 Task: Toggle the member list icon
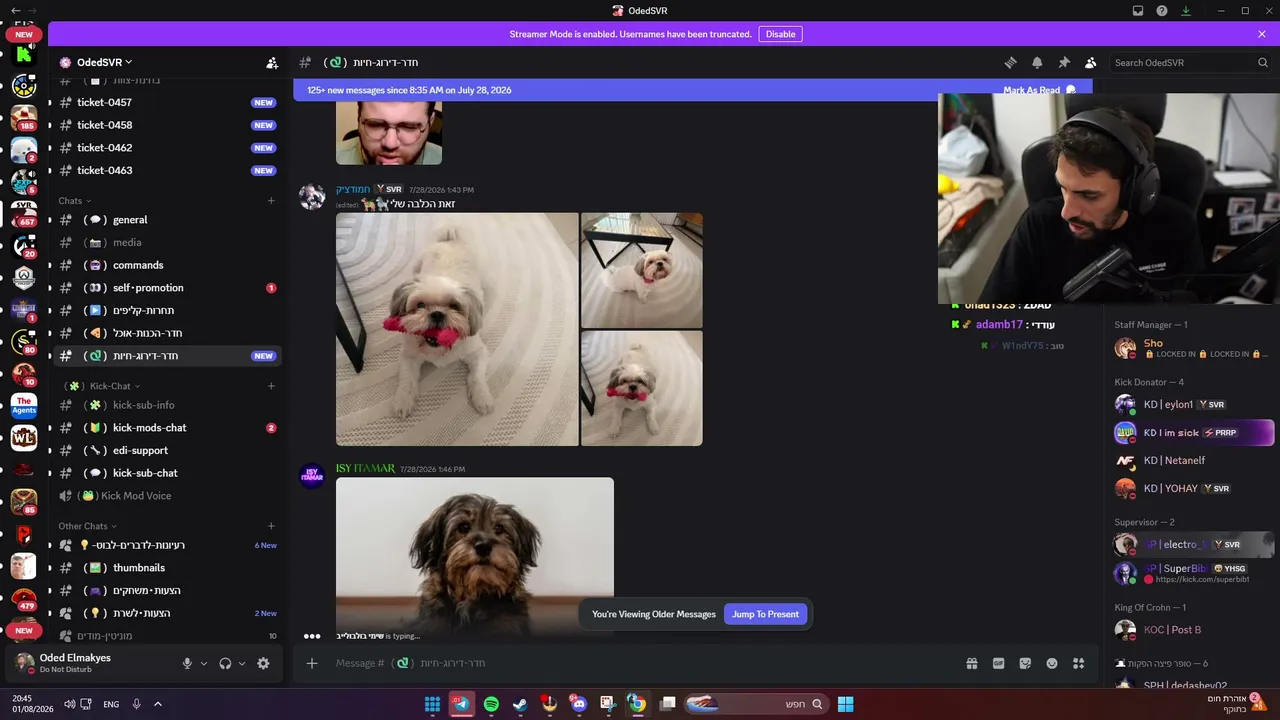1091,62
